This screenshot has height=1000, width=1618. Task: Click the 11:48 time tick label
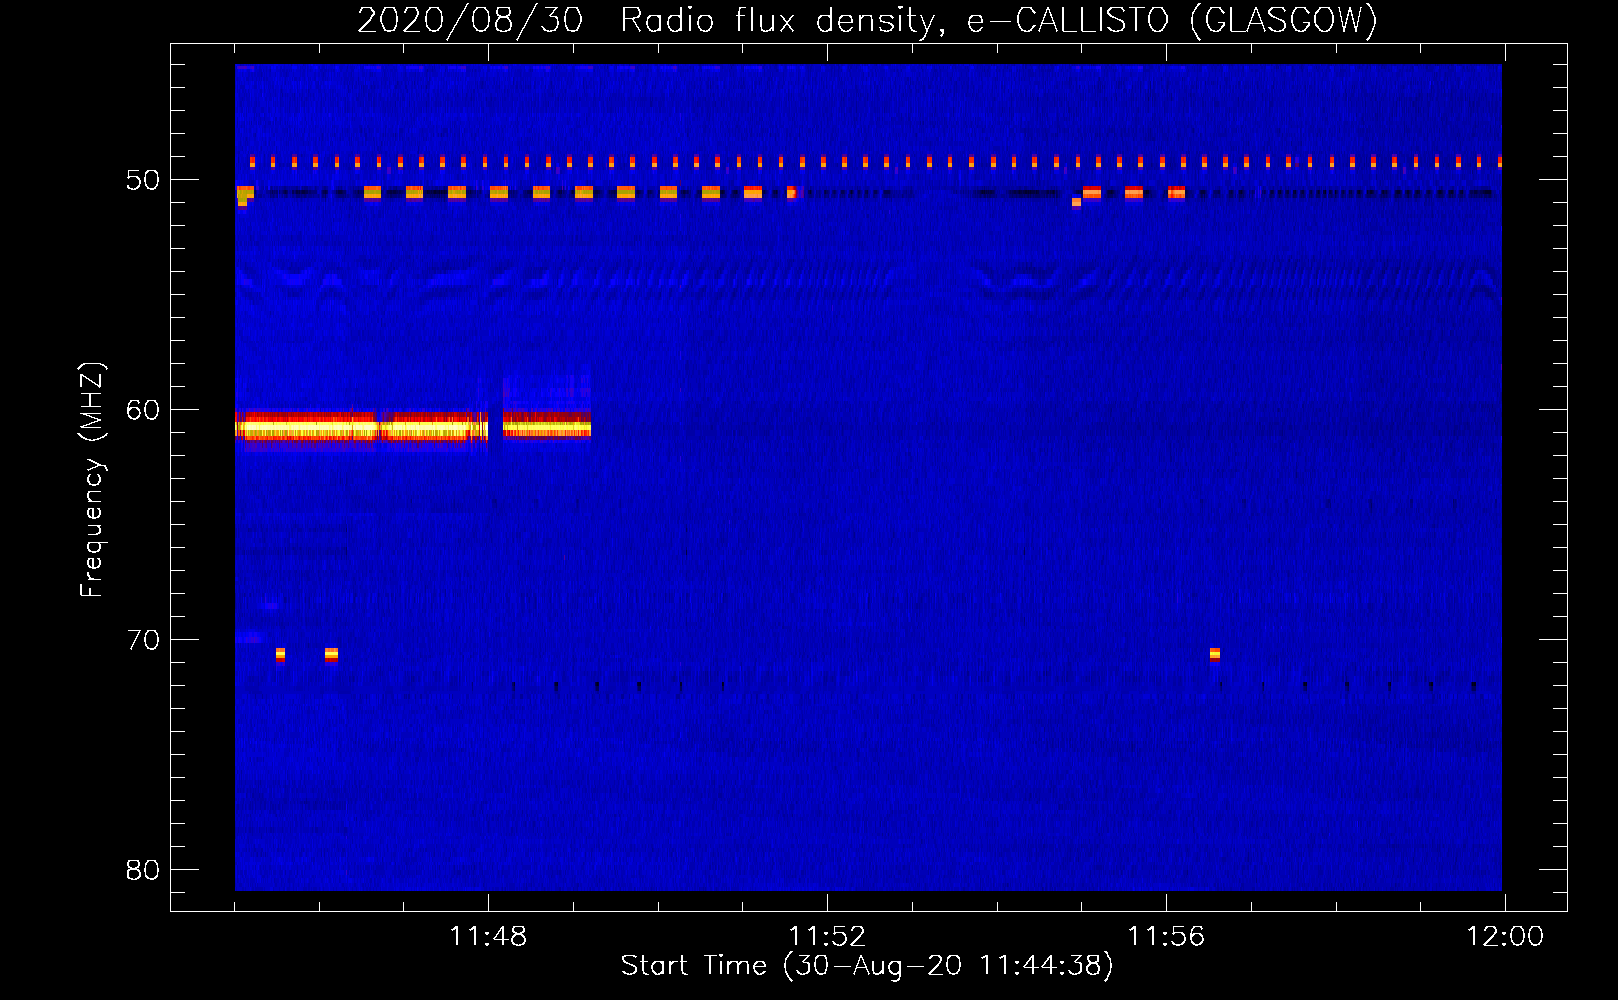[488, 937]
